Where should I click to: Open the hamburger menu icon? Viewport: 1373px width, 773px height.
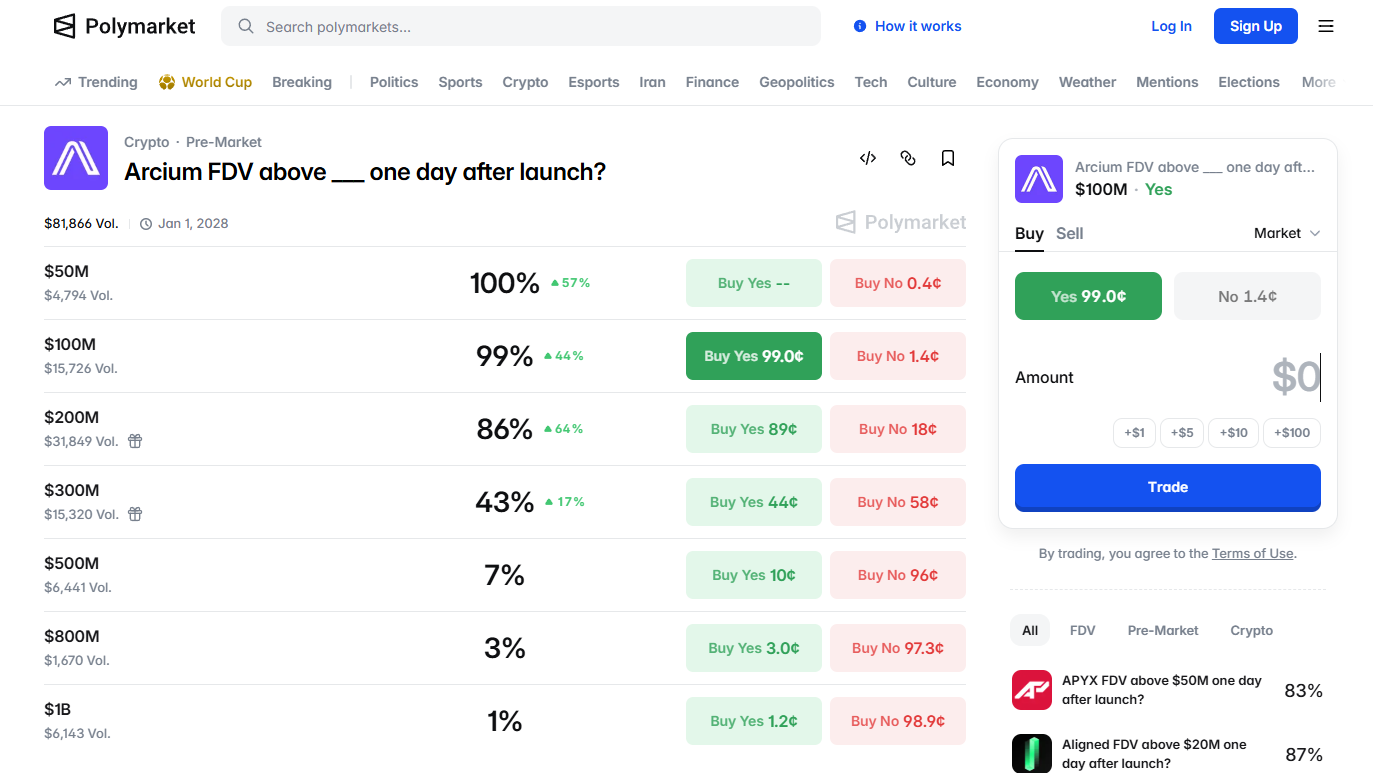pos(1326,26)
